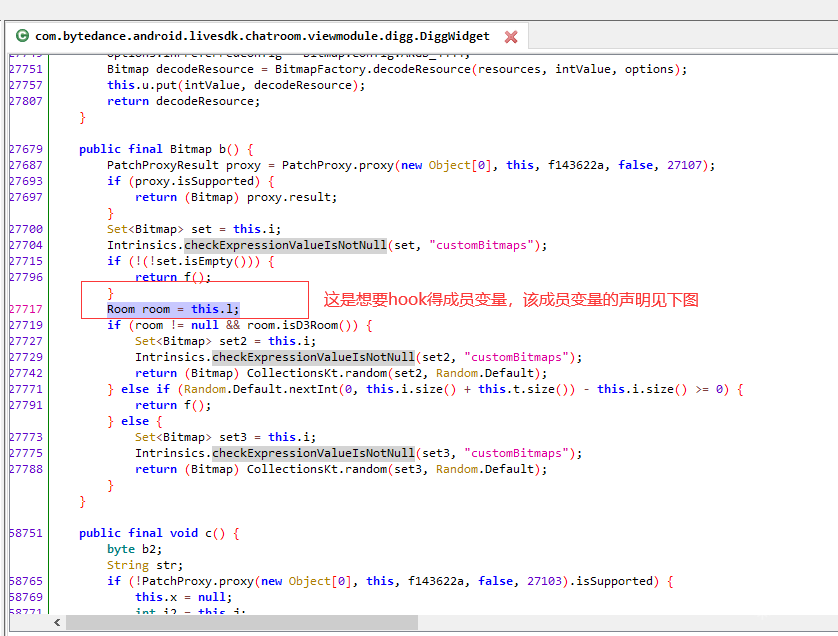Click the green class icon on DiggWidget tab
838x636 pixels.
tap(22, 36)
